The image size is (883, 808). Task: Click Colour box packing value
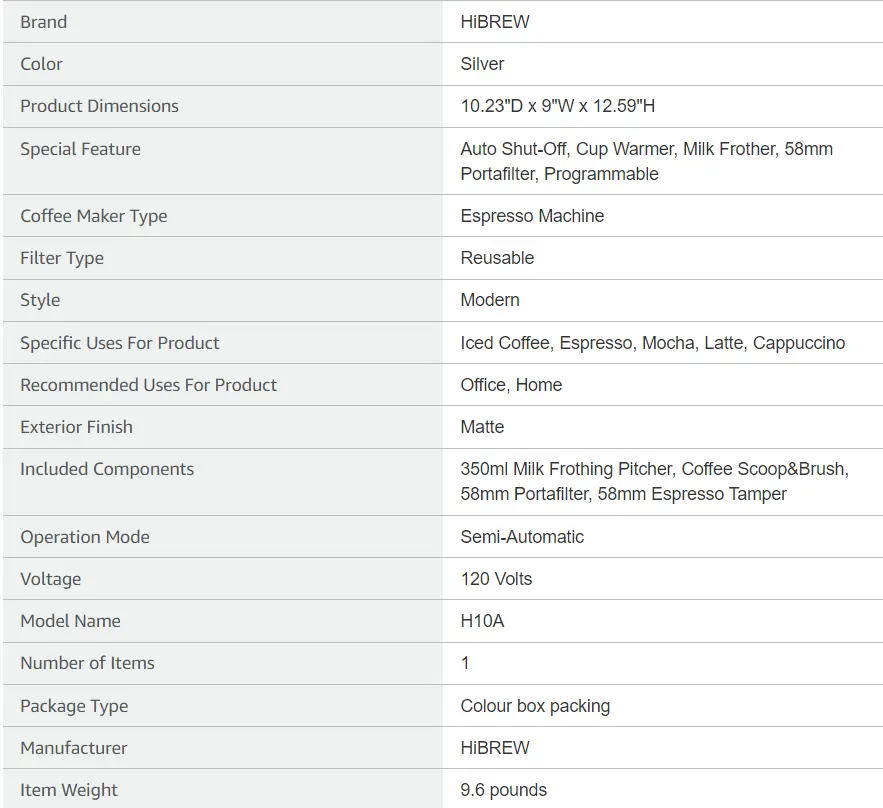pos(535,706)
